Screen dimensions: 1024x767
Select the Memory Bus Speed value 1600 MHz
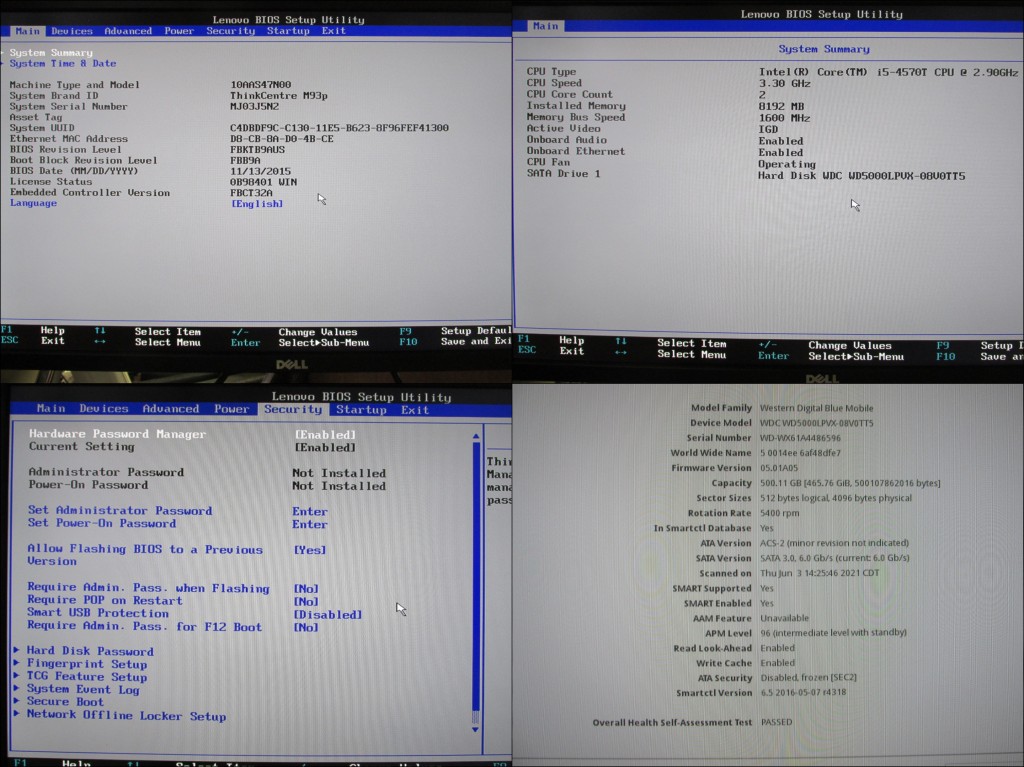pos(784,118)
